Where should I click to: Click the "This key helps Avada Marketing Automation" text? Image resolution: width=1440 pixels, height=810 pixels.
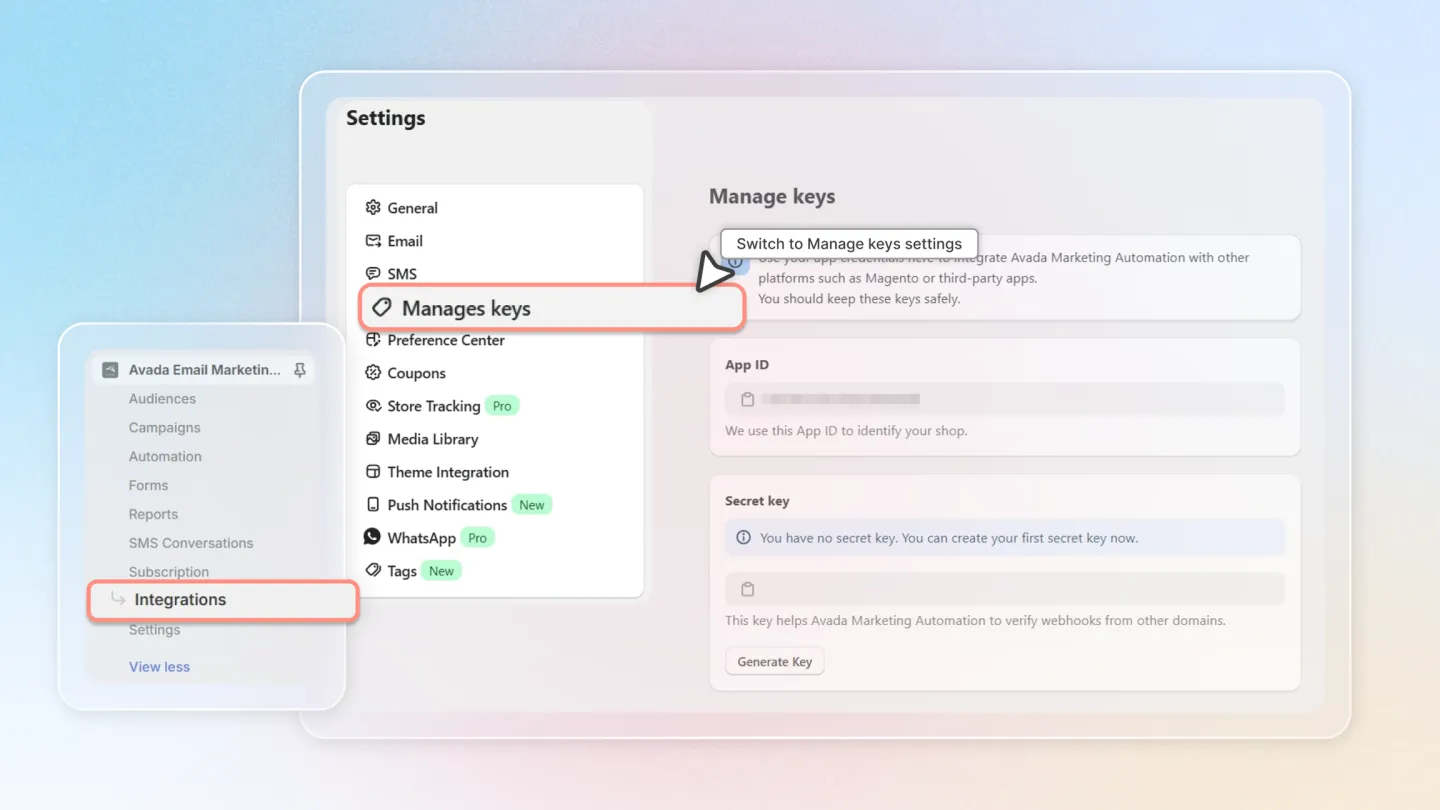tap(975, 621)
